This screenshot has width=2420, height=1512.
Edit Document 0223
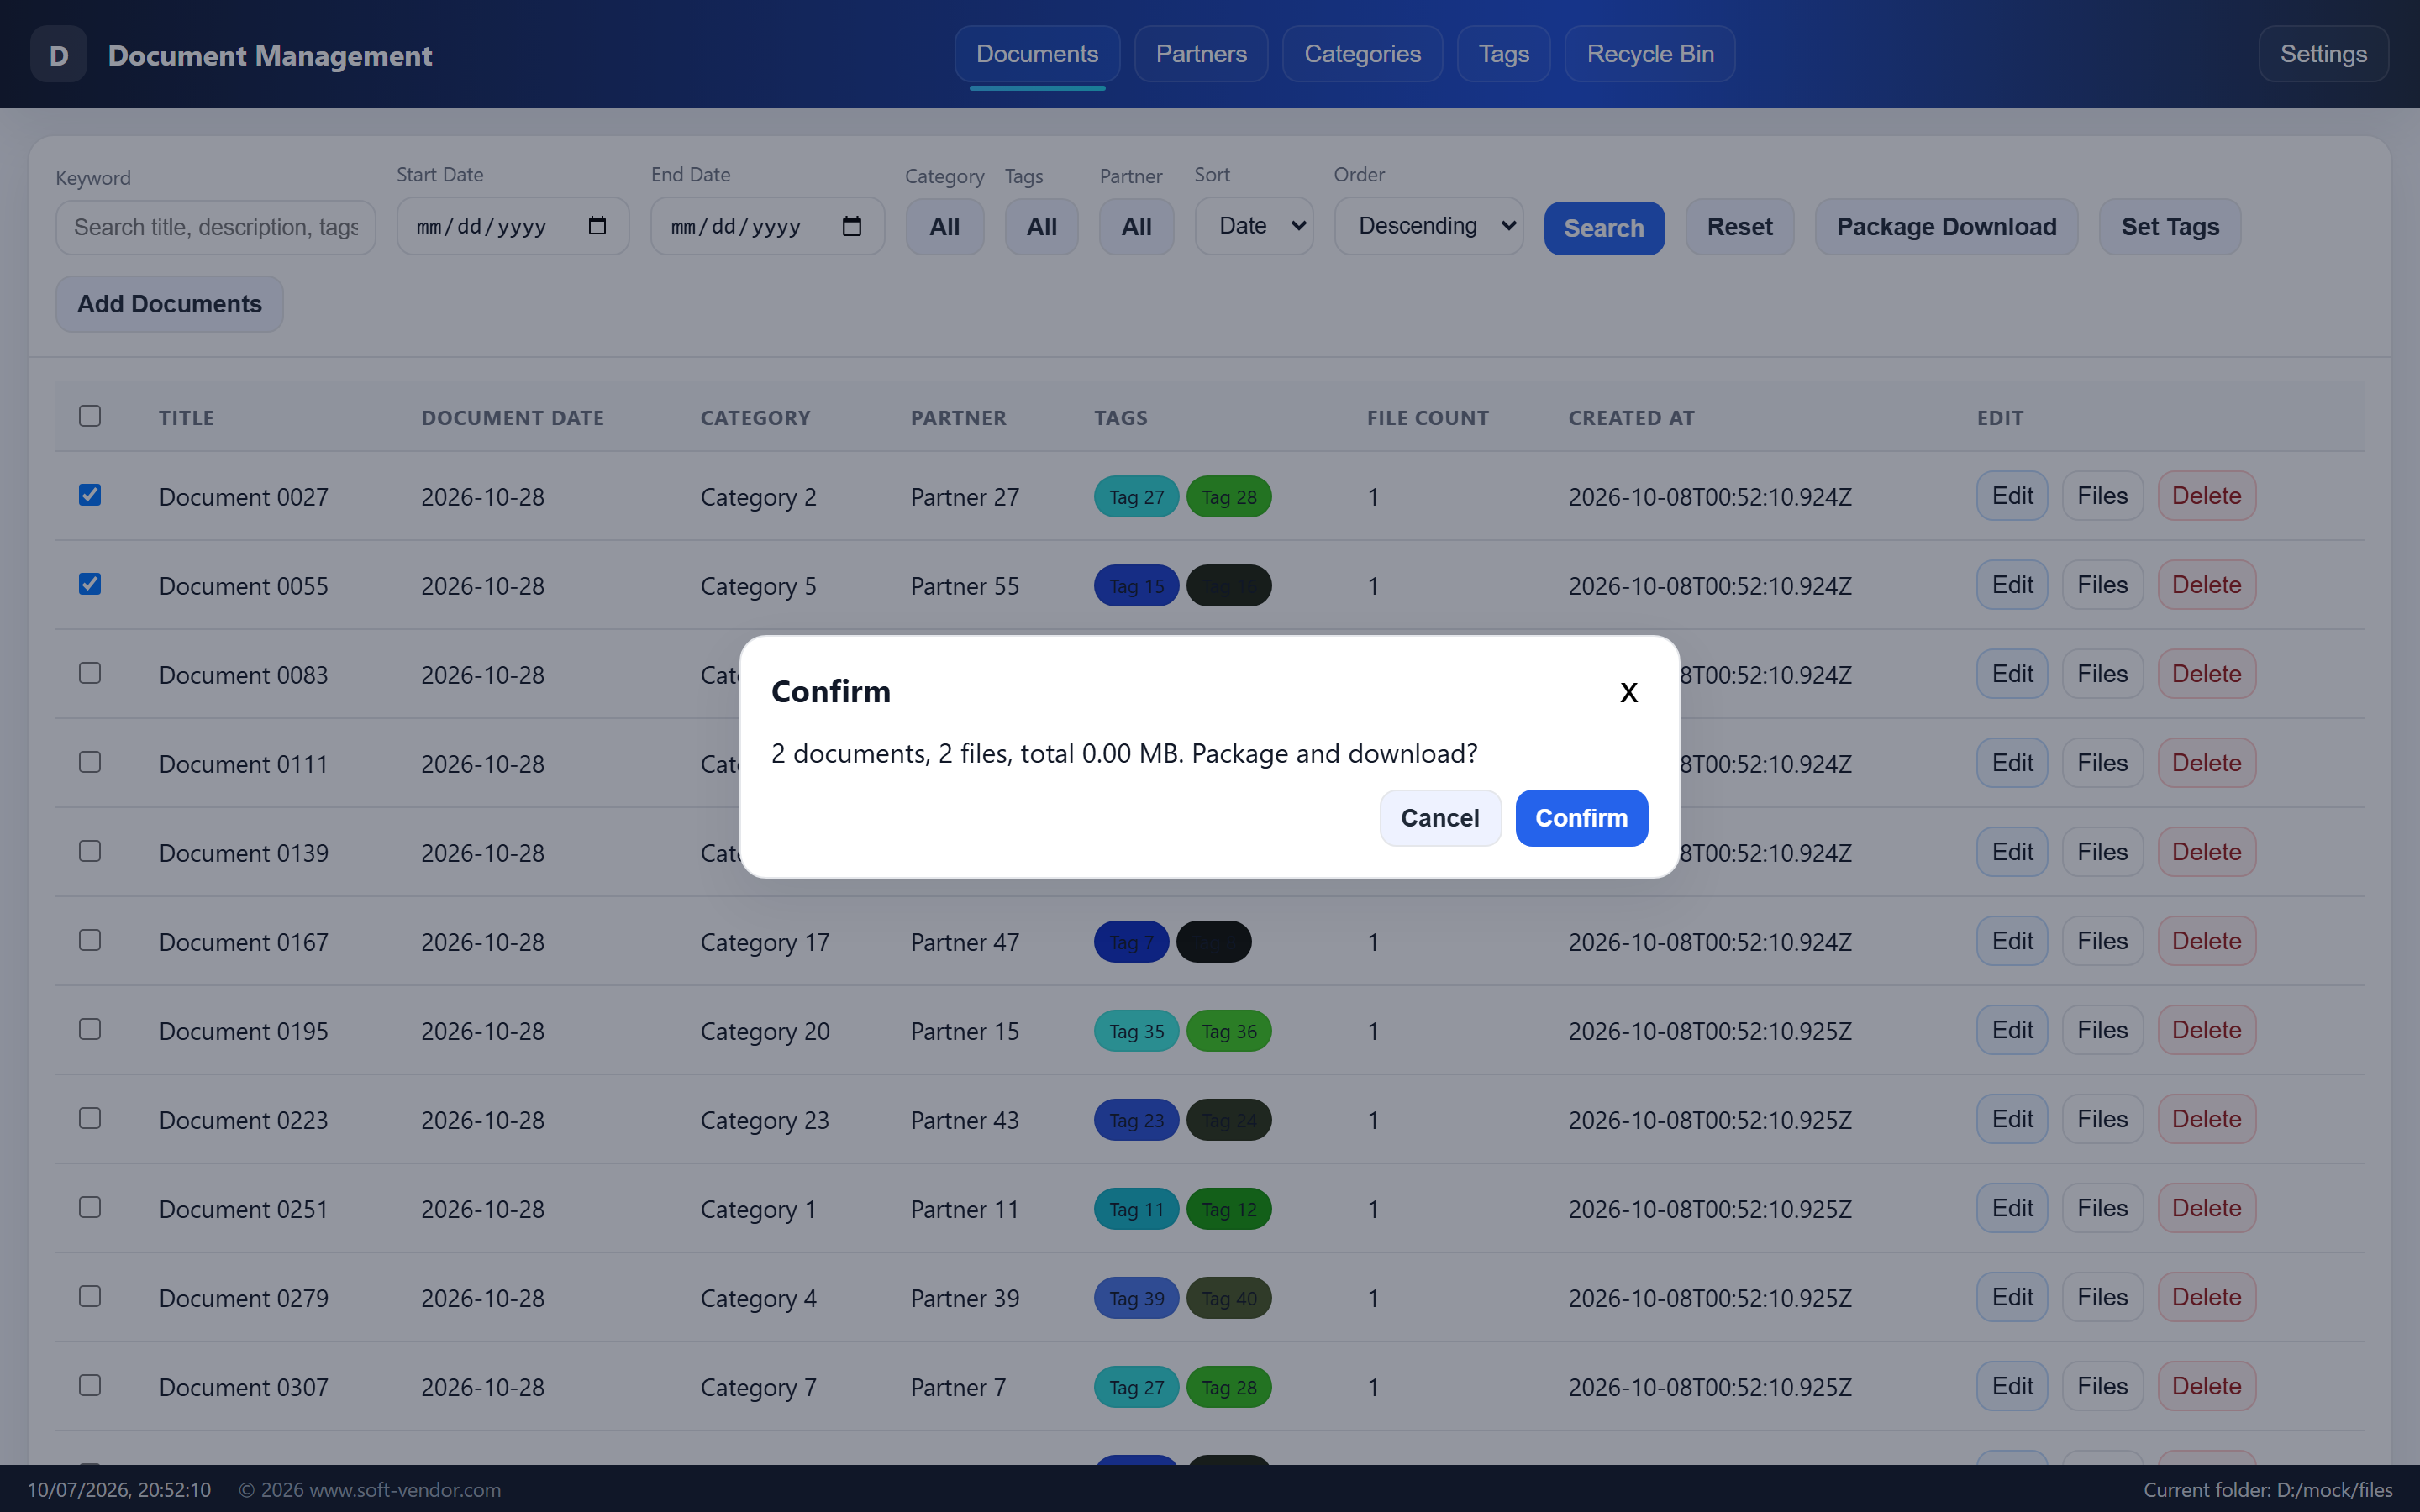[x=2012, y=1119]
